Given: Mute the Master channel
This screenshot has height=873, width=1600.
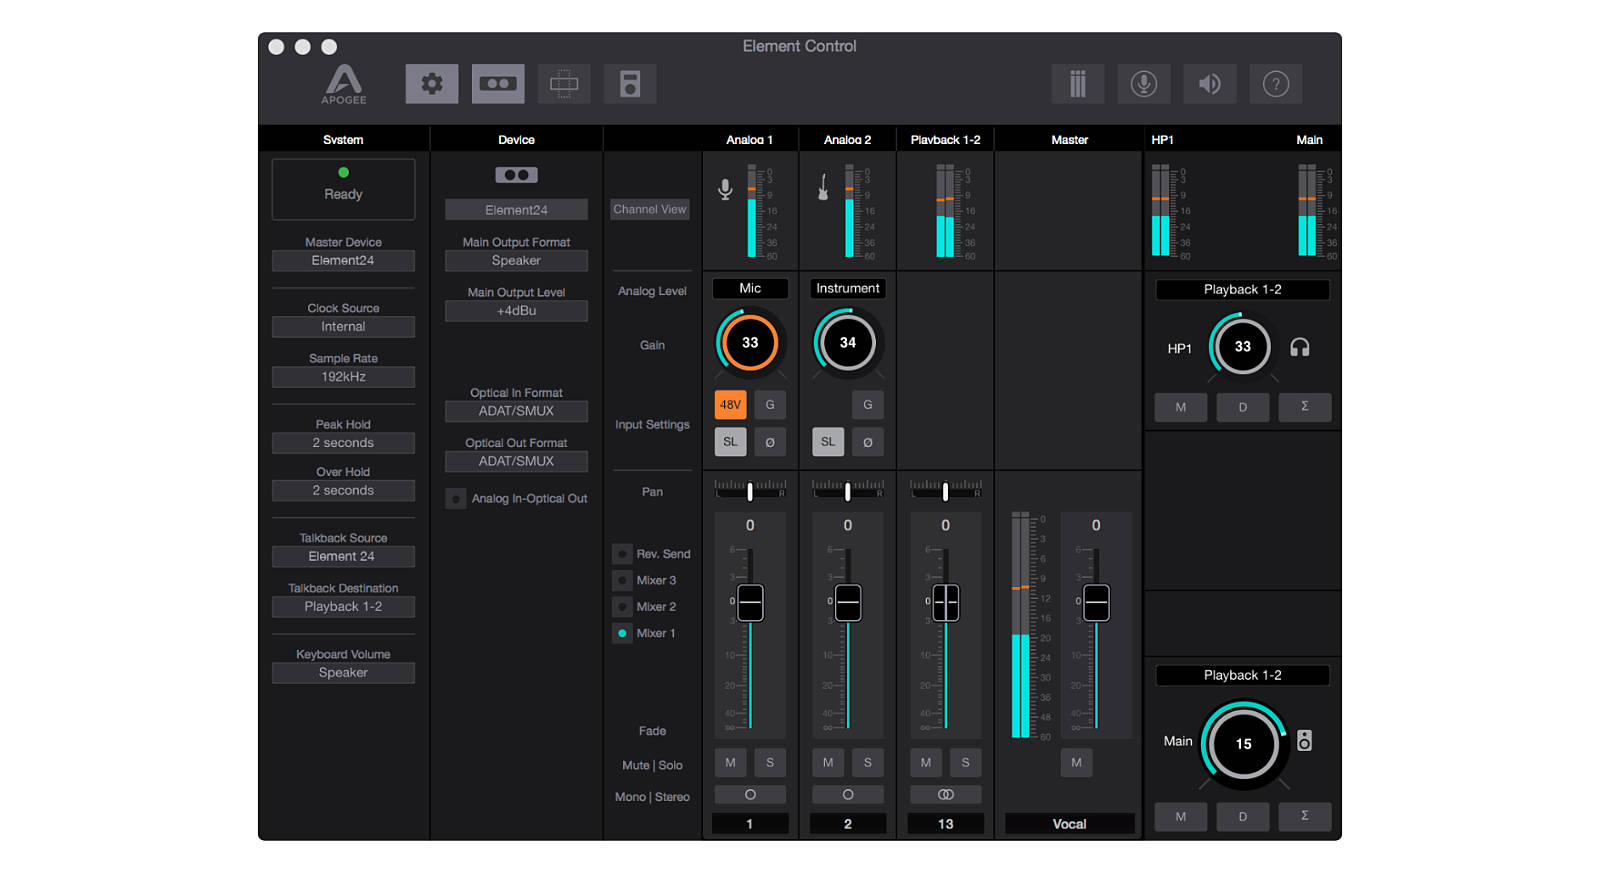Looking at the screenshot, I should coord(1077,763).
